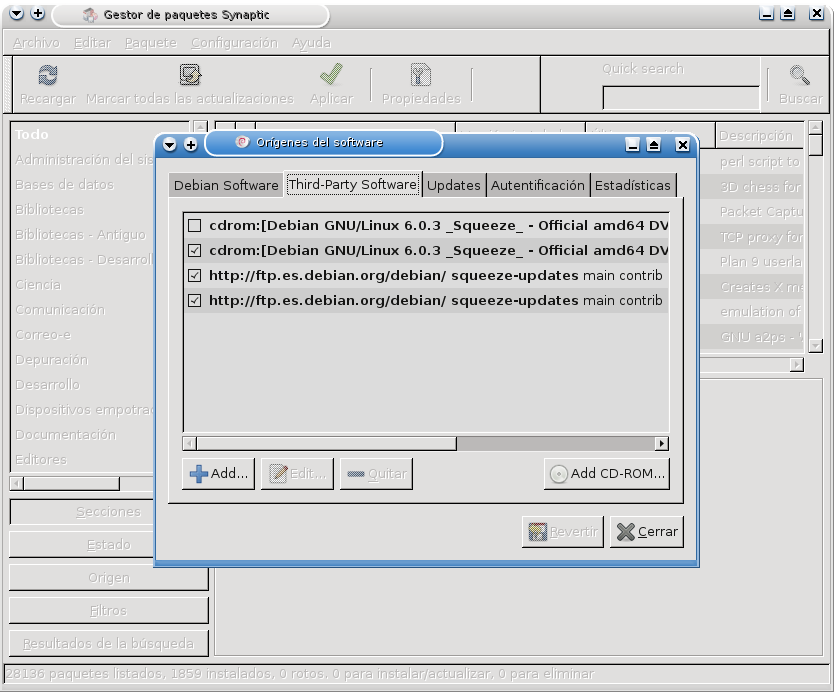Click the Add CD-ROM disc icon
The height and width of the screenshot is (692, 834).
(560, 473)
